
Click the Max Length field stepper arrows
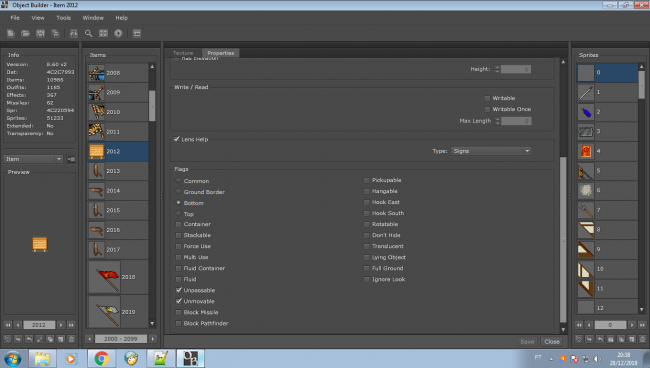click(x=497, y=121)
